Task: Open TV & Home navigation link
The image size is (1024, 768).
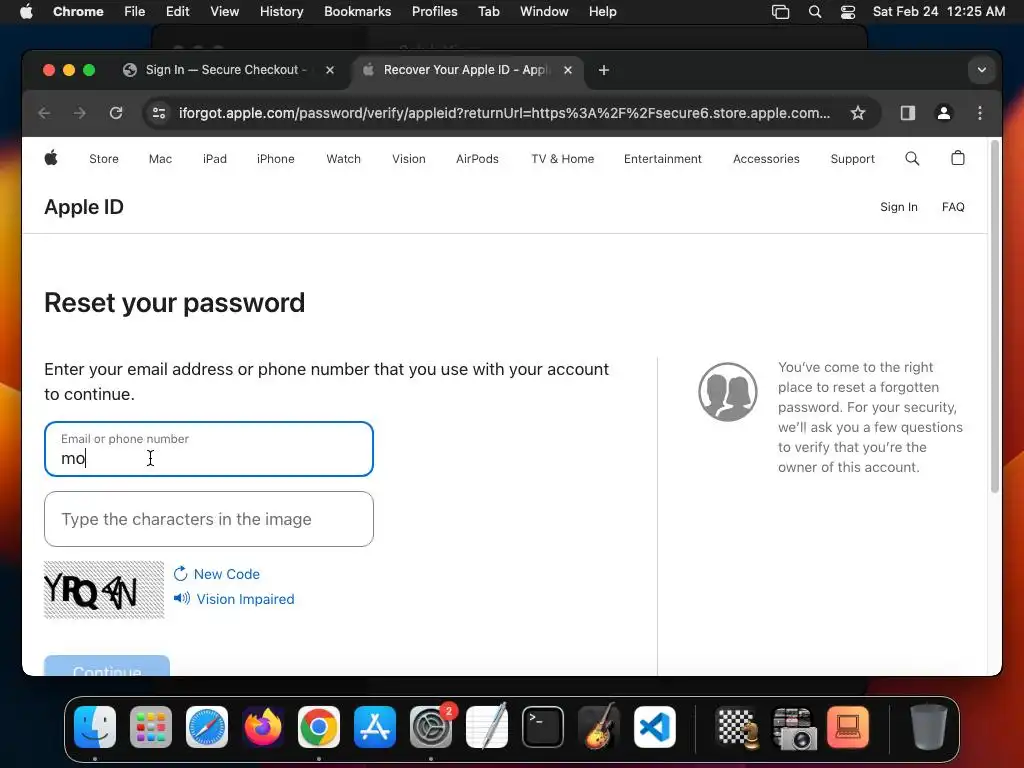Action: [x=563, y=159]
